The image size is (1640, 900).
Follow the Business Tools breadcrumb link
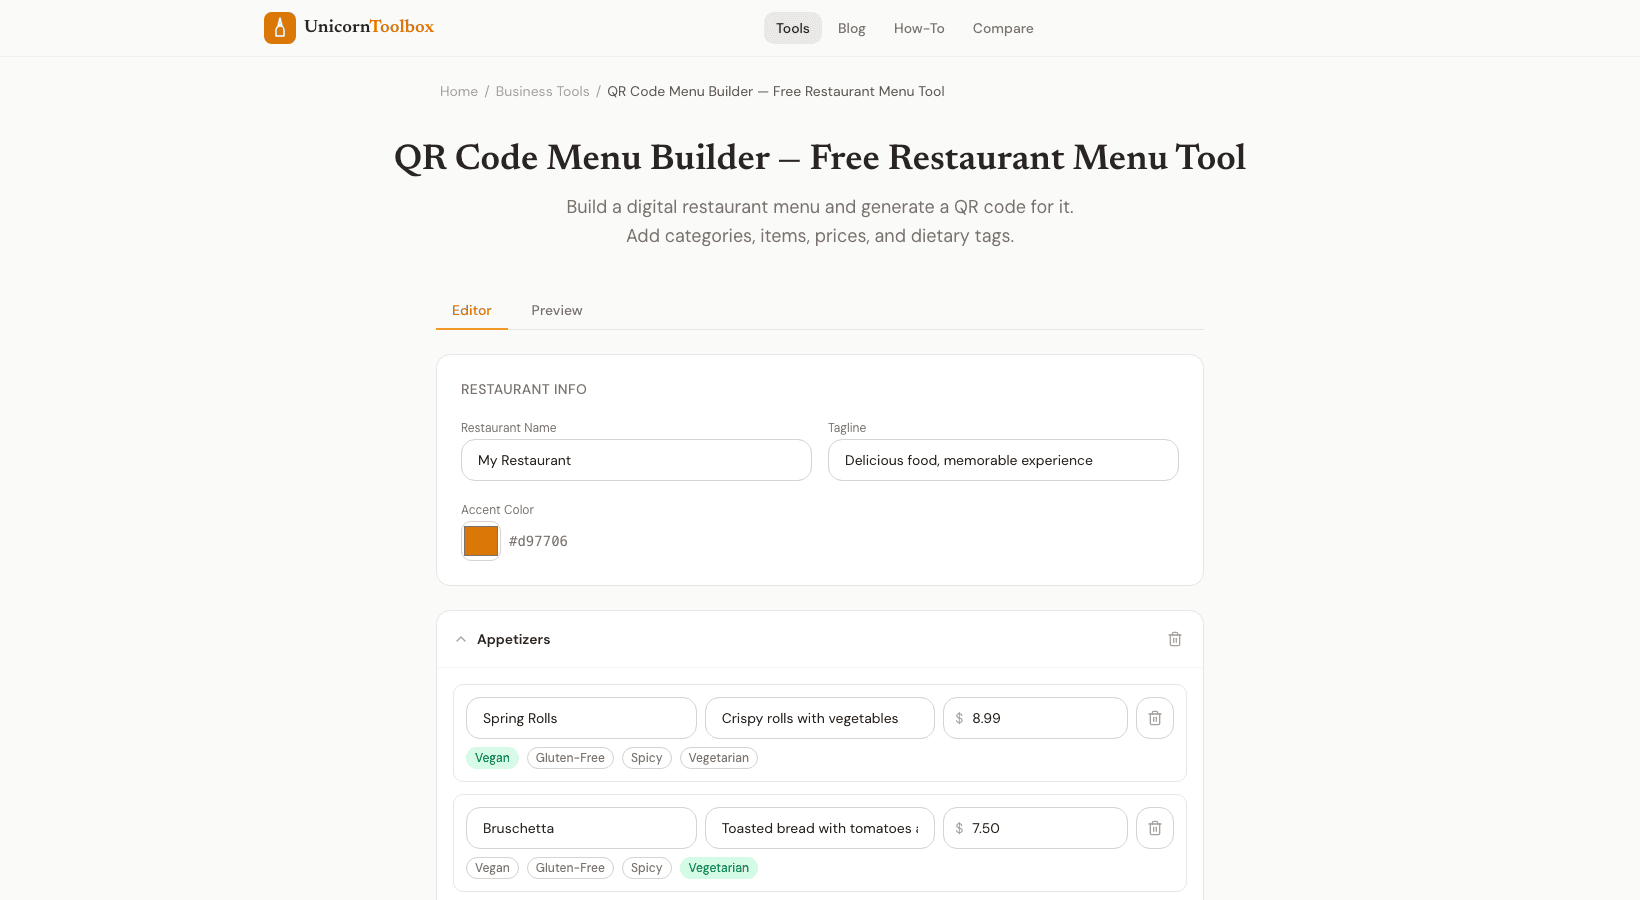point(543,91)
